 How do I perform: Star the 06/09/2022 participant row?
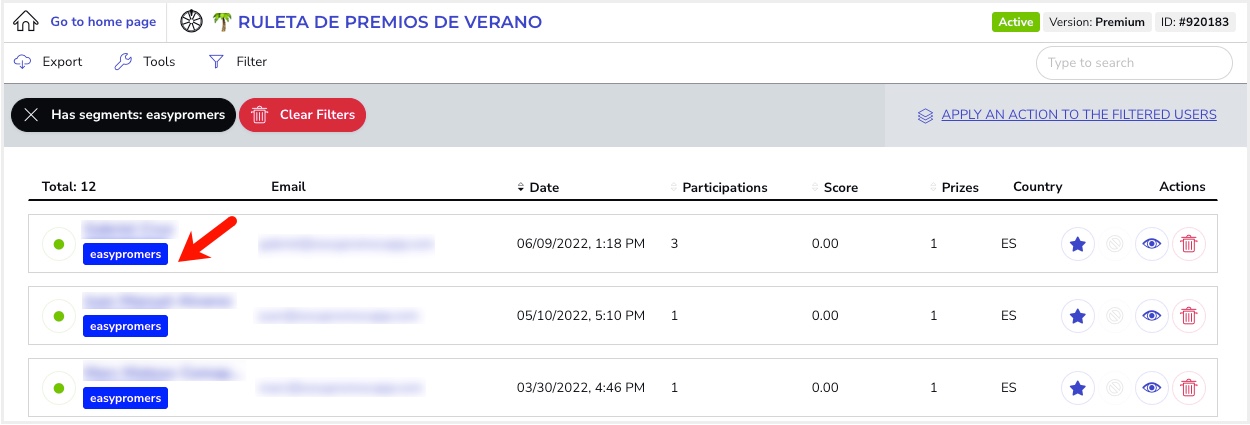pos(1078,243)
